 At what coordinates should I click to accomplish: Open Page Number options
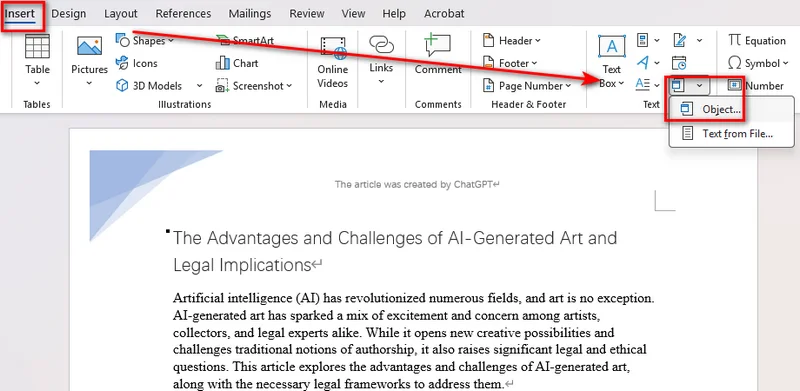(527, 86)
